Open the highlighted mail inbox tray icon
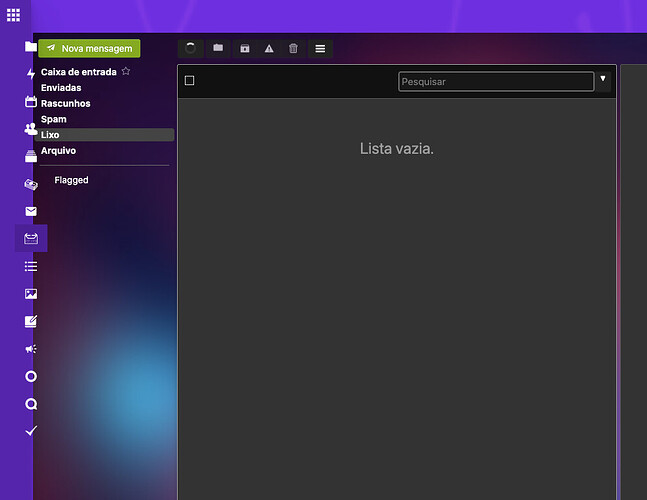647x500 pixels. pos(31,238)
